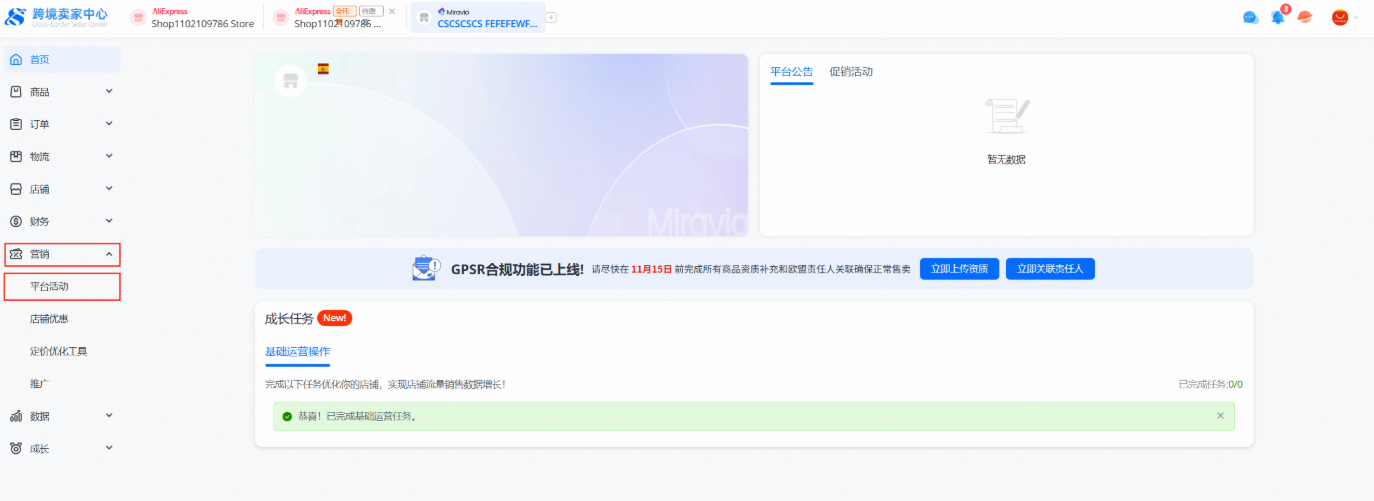The image size is (1374, 501).
Task: Switch to Shop1102109786 Store tab
Action: pos(194,17)
